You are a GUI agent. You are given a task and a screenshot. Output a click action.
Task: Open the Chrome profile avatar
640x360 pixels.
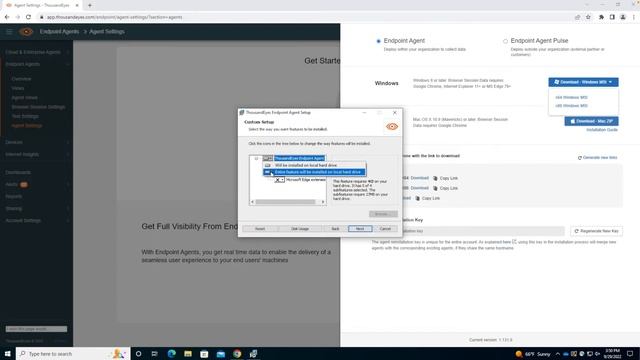point(623,17)
